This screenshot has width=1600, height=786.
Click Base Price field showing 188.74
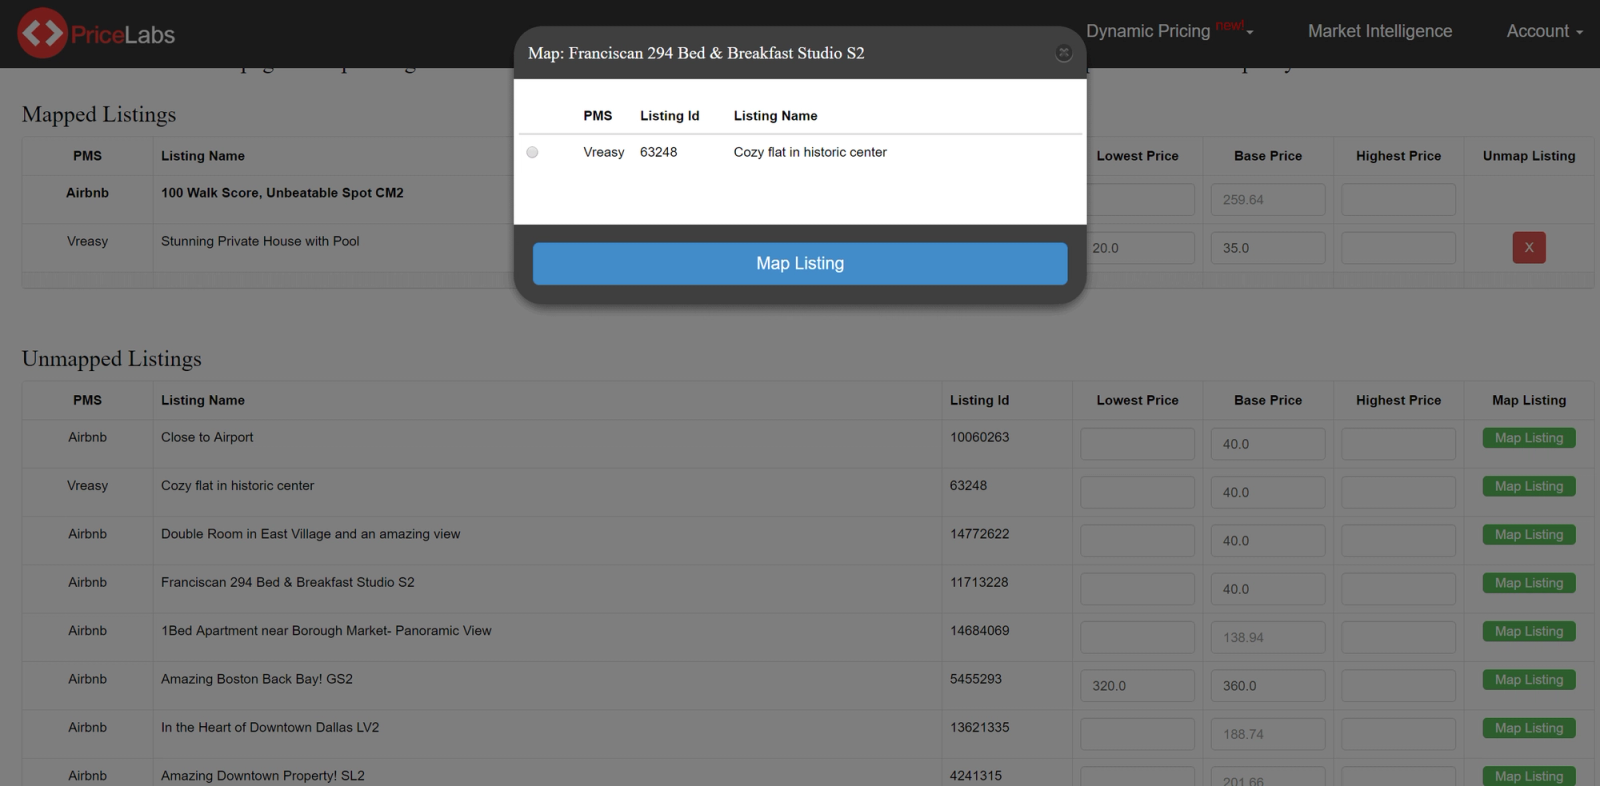point(1268,734)
